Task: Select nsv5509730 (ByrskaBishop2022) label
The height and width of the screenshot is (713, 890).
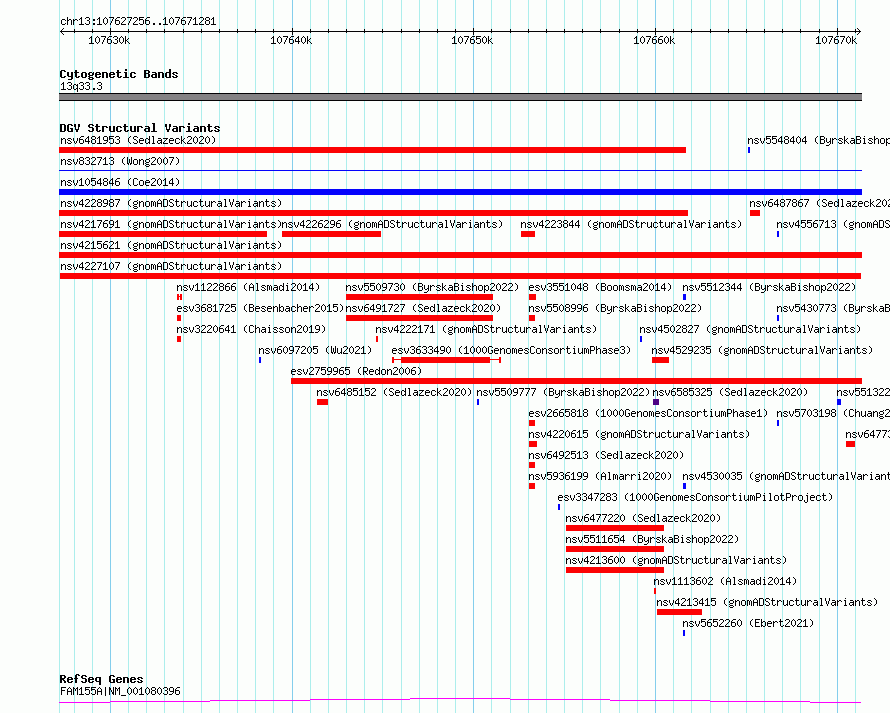Action: [x=432, y=287]
